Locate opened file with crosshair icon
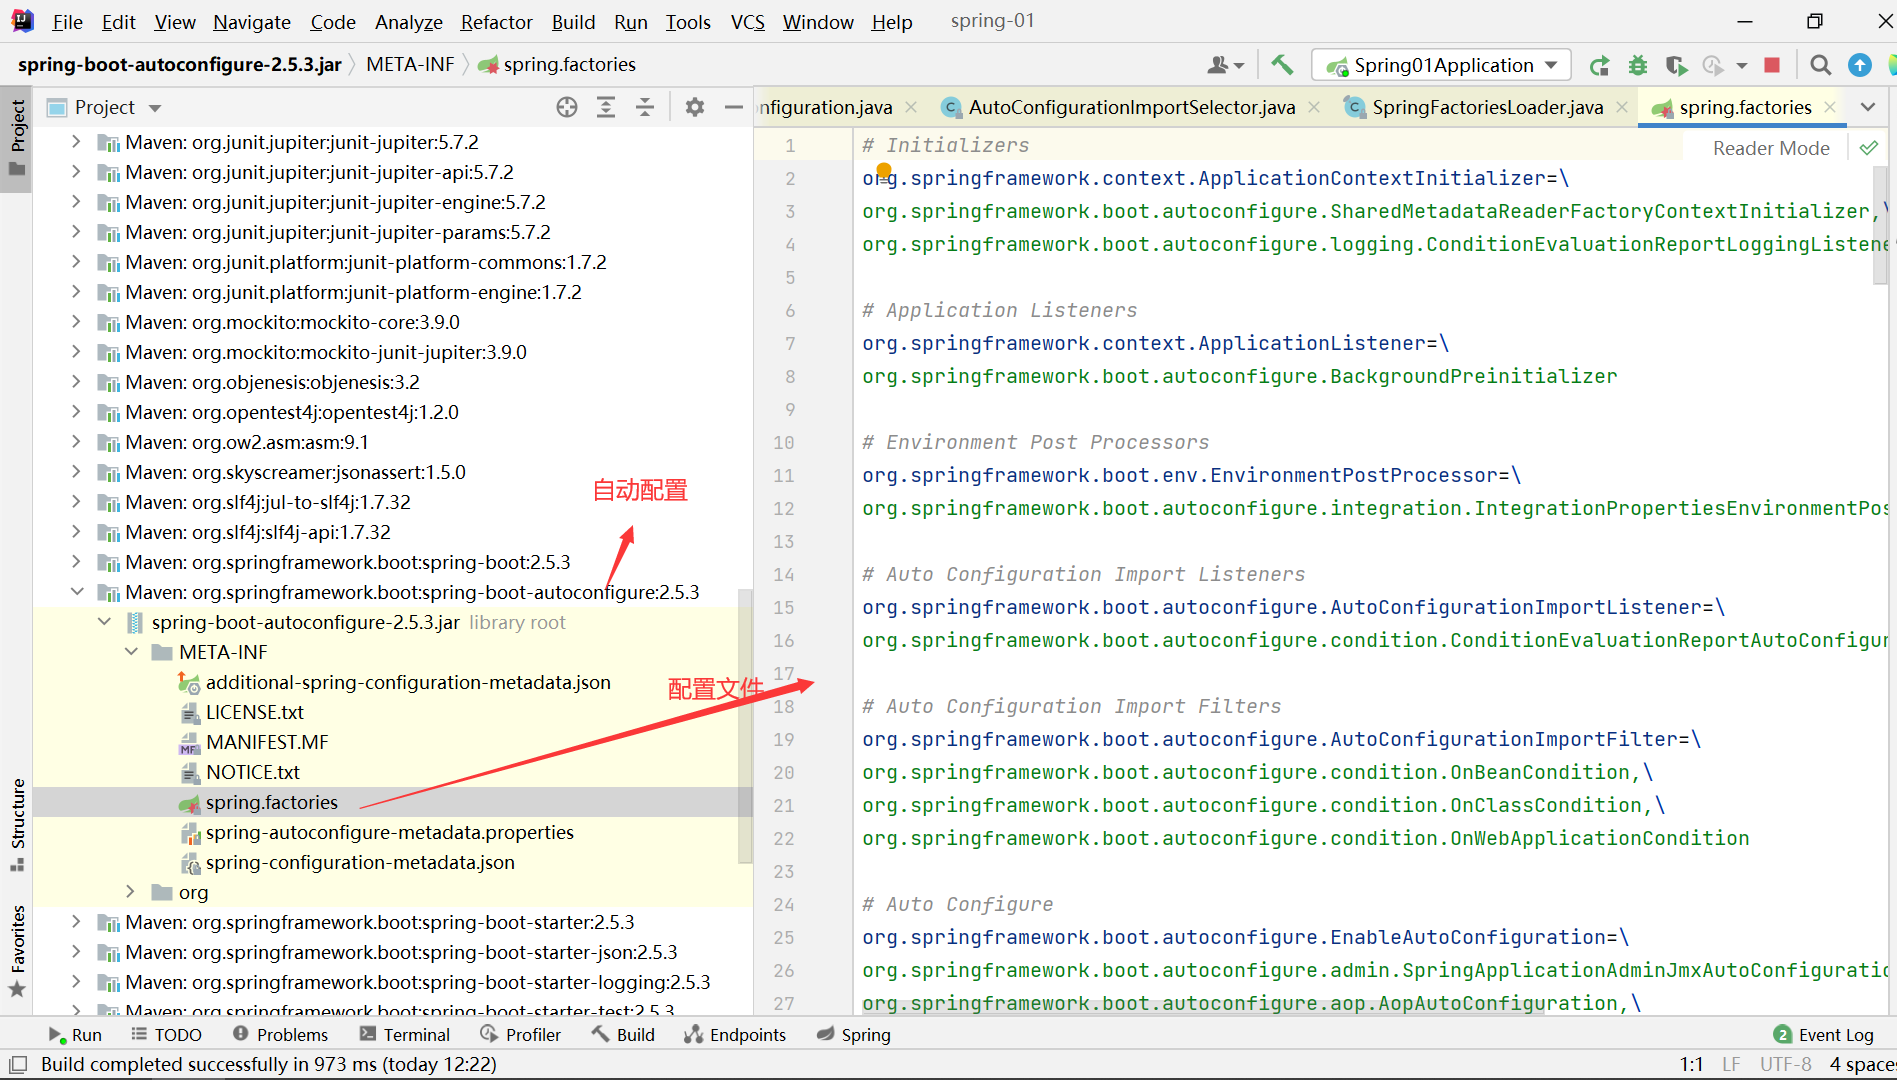This screenshot has width=1897, height=1080. 567,107
